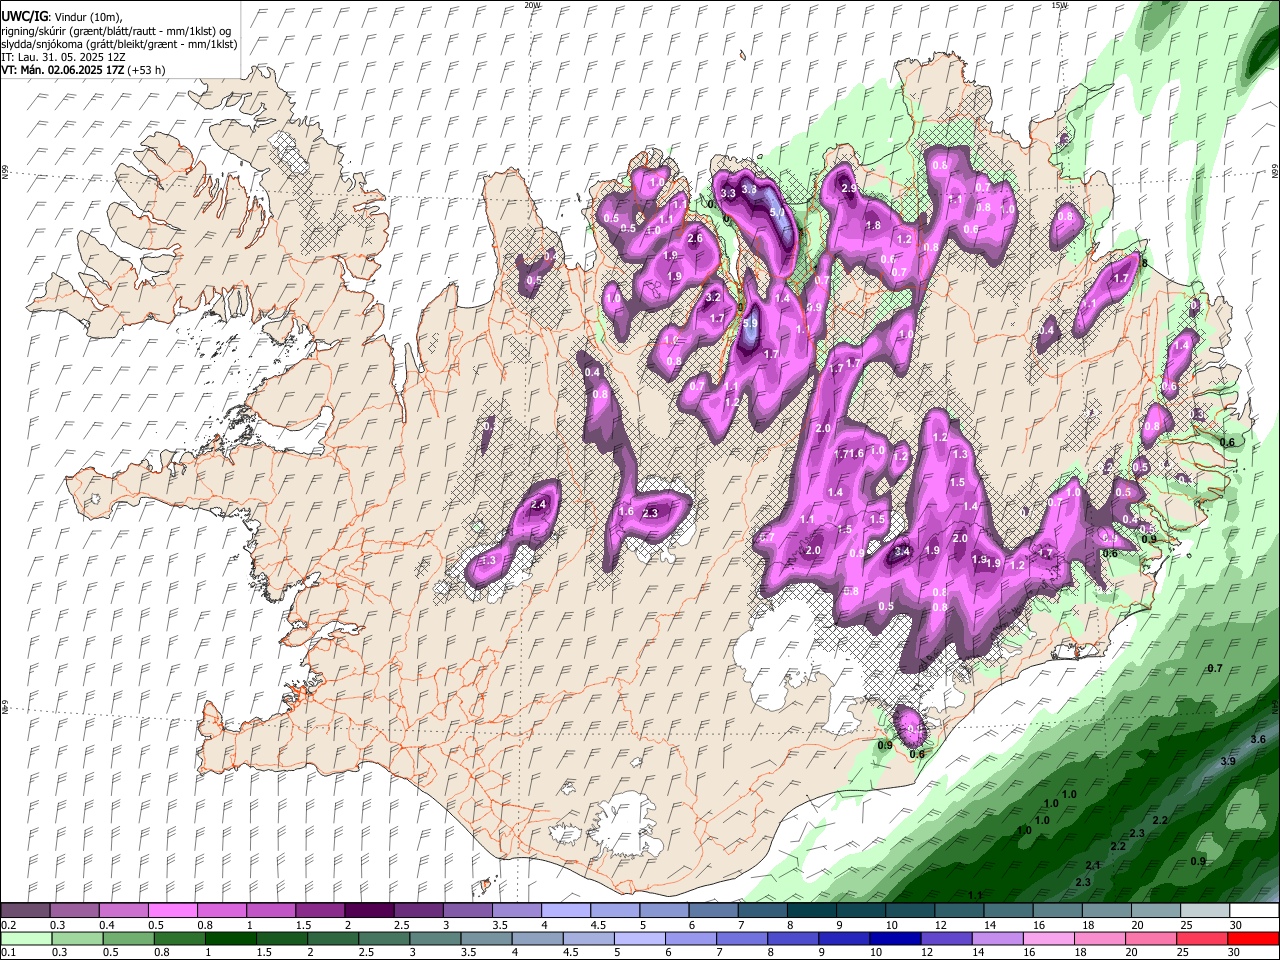
Task: Select the 'IT: Lau. 31. 05. 2025 12Z' line
Action: click(62, 57)
